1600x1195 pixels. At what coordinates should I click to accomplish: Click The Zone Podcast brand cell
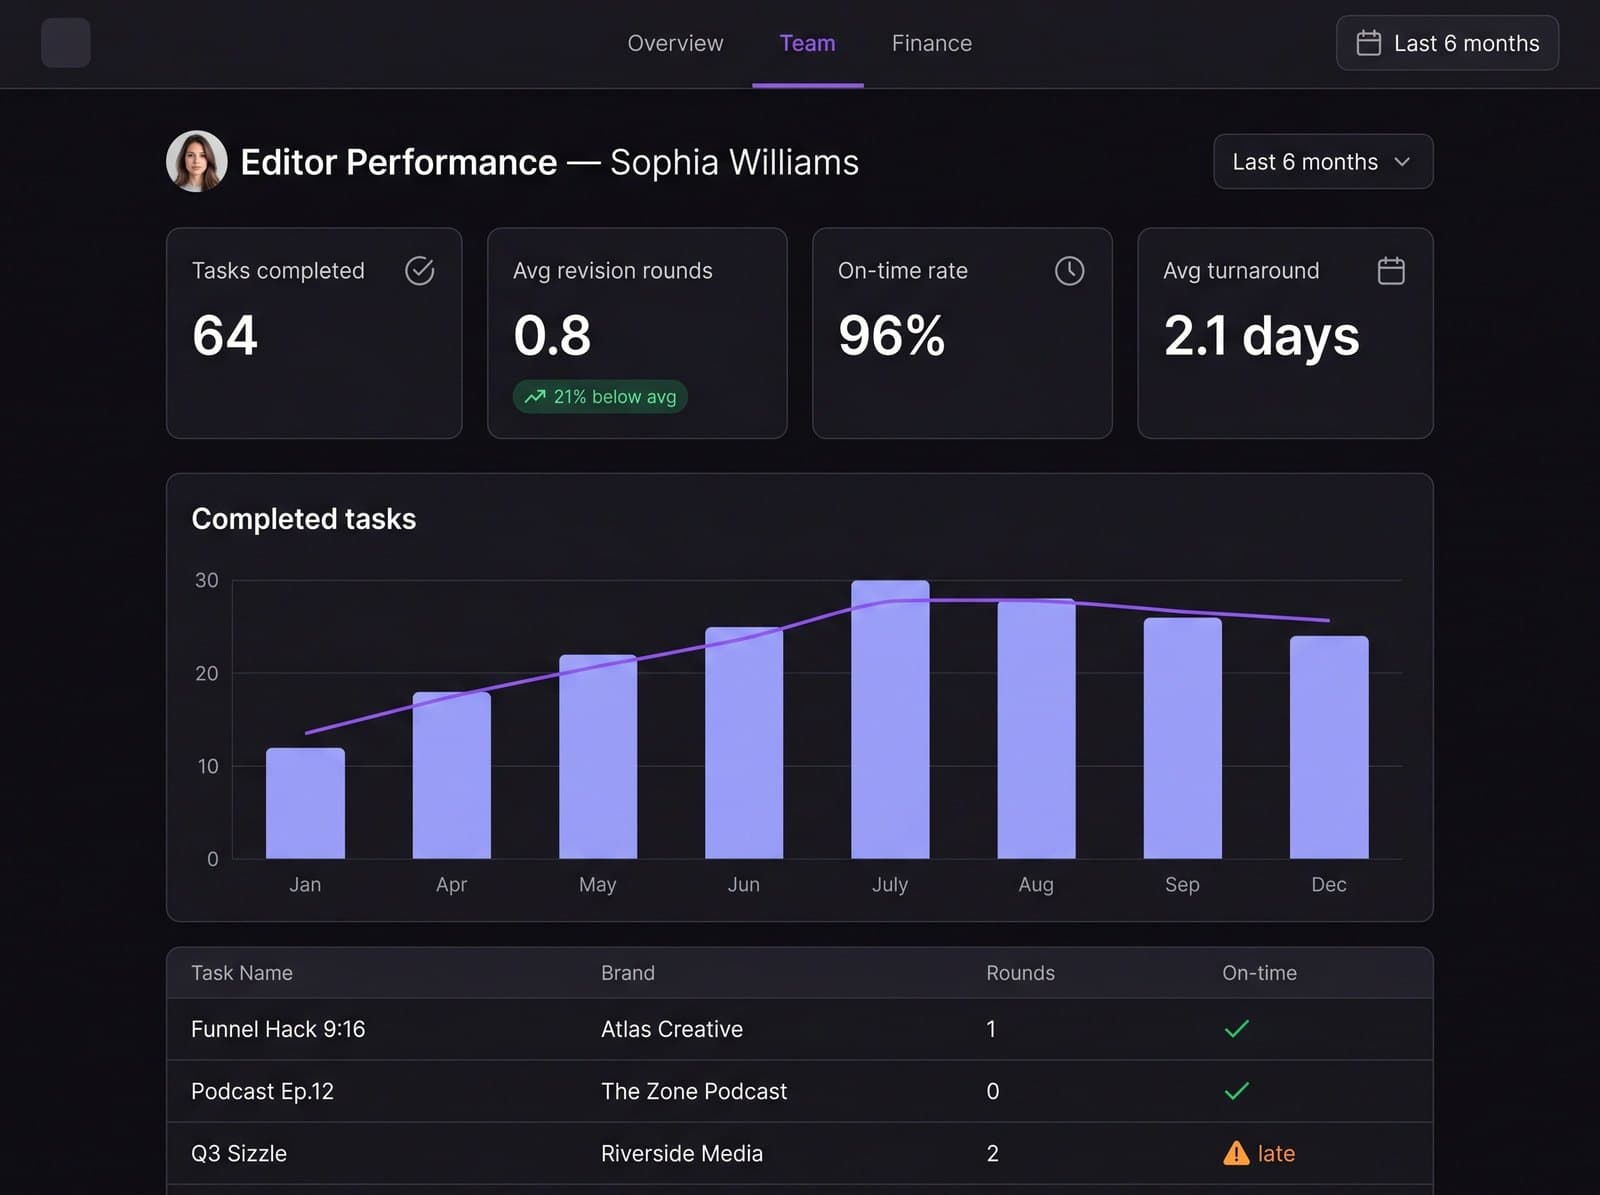[x=694, y=1091]
